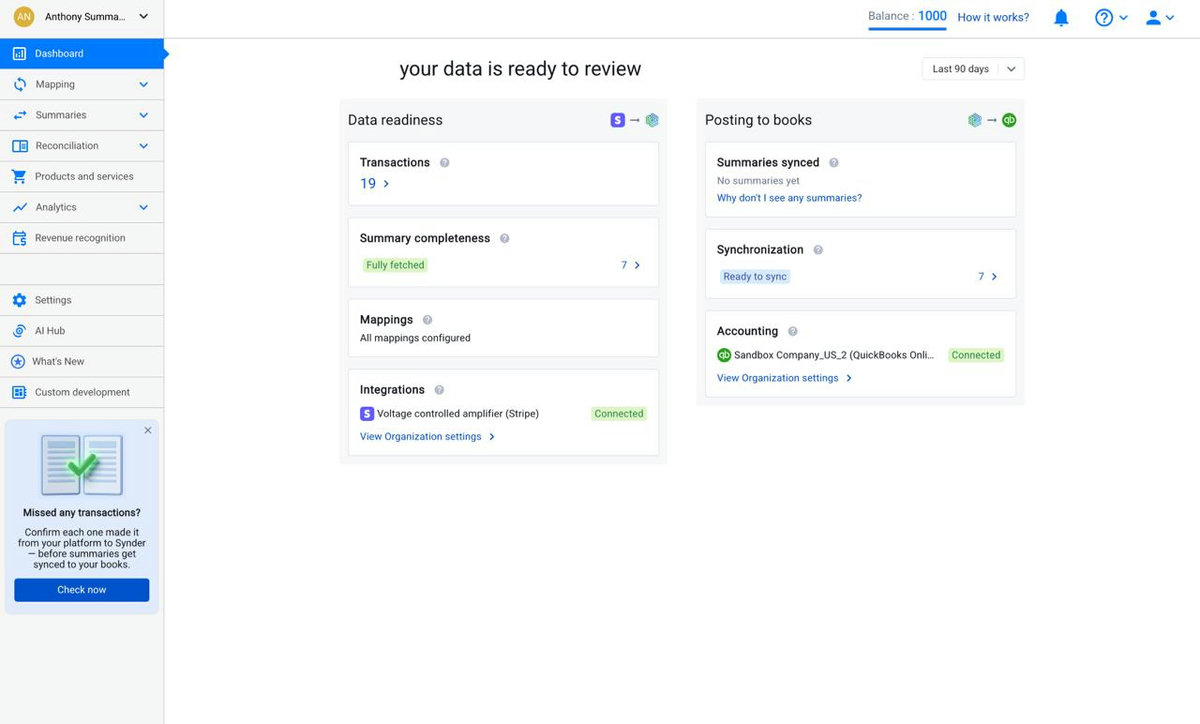This screenshot has height=724, width=1200.
Task: Click the AN account avatar
Action: [23, 17]
